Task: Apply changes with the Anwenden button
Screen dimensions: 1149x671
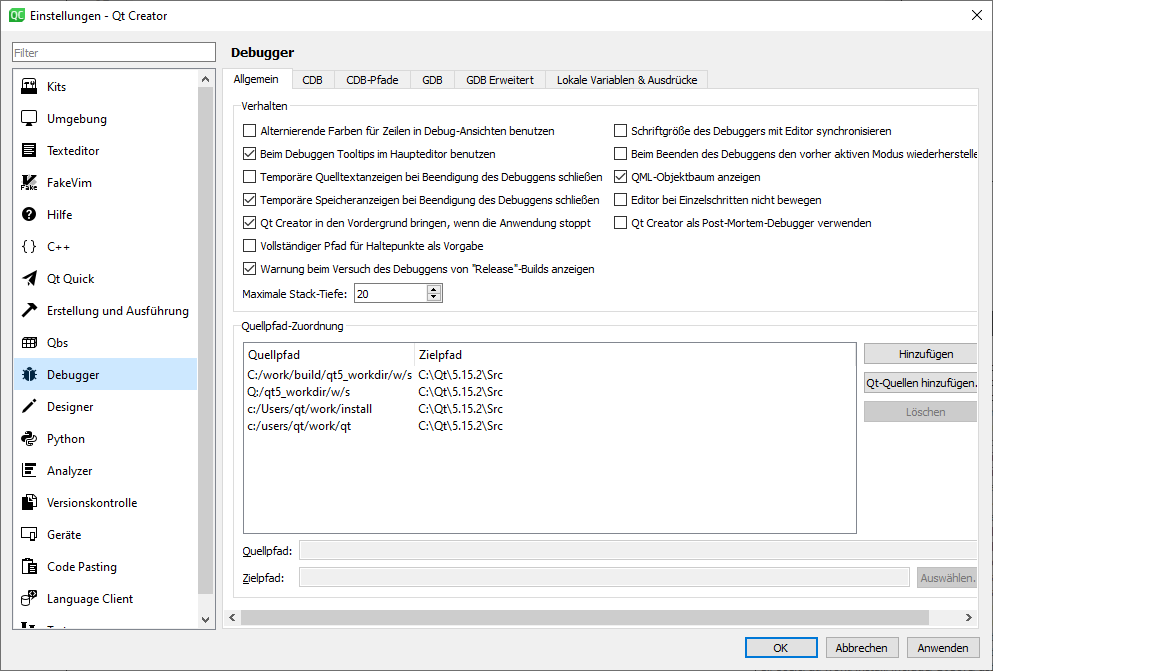Action: pos(943,648)
